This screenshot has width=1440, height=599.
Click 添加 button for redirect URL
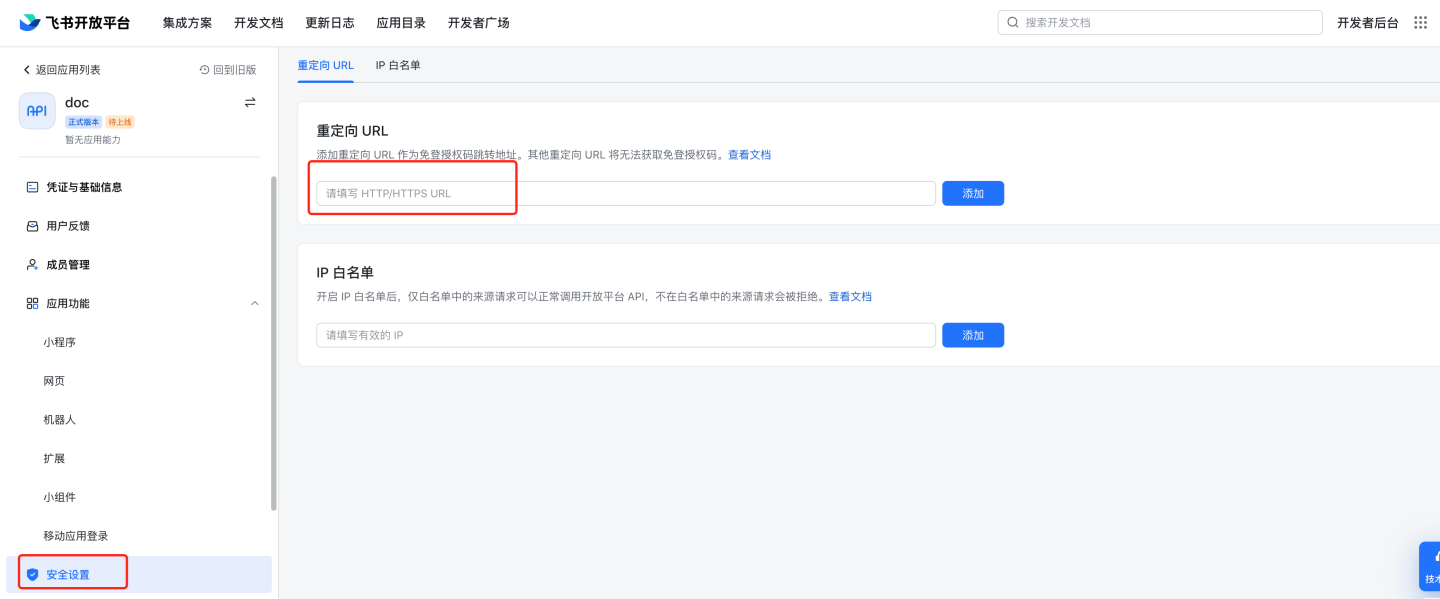972,193
